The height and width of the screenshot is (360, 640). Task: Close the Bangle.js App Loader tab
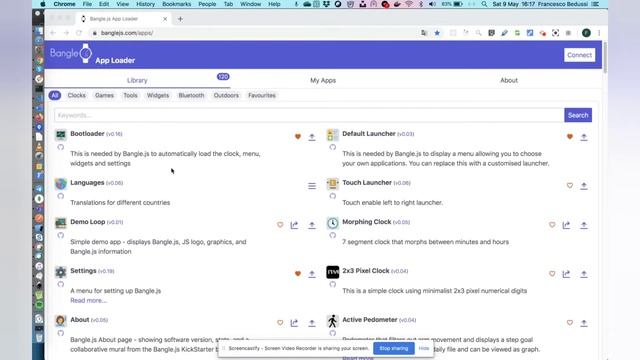[165, 19]
